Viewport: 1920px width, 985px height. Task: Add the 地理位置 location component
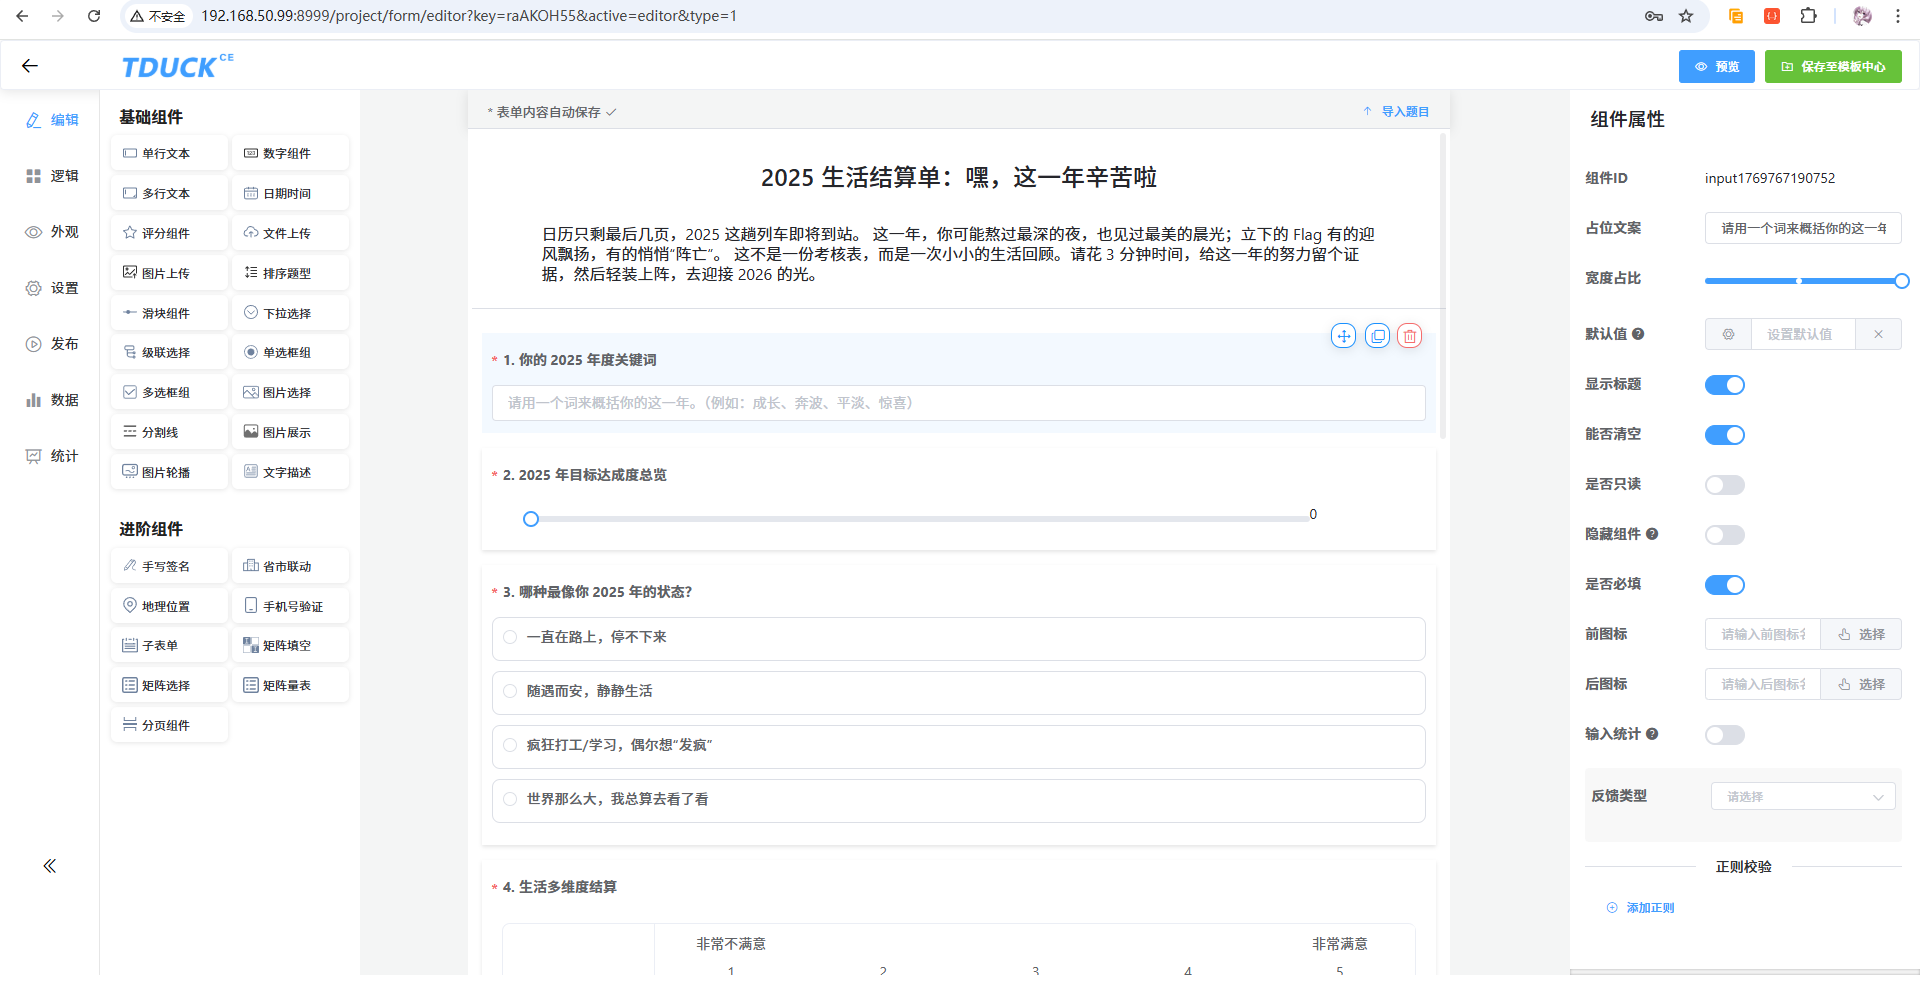(x=169, y=606)
